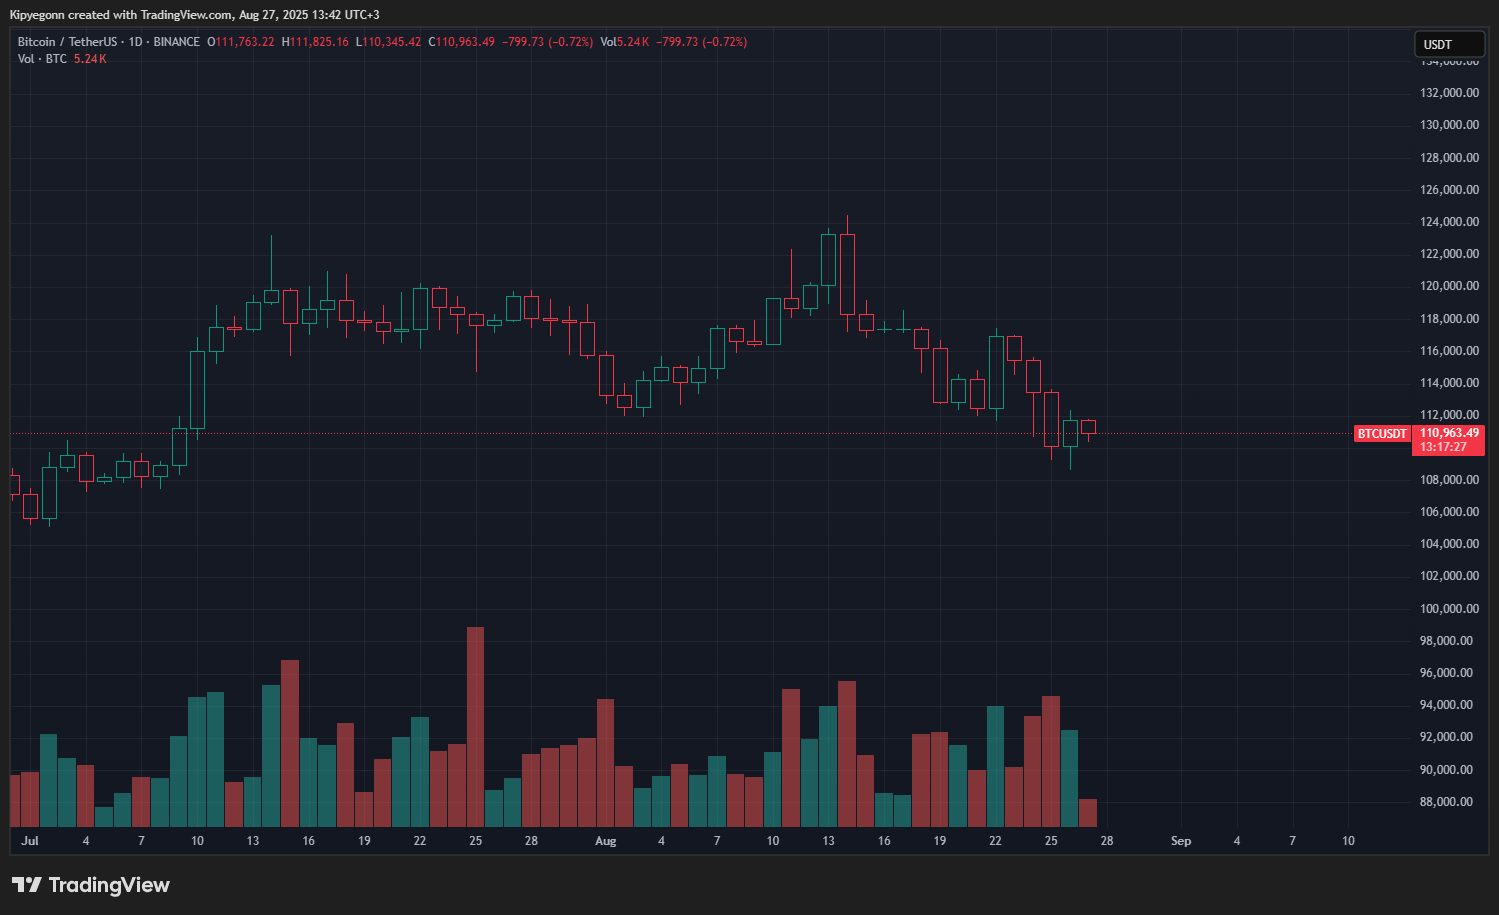
Task: Click the 88,000.00 level on the price axis
Action: tap(1446, 802)
